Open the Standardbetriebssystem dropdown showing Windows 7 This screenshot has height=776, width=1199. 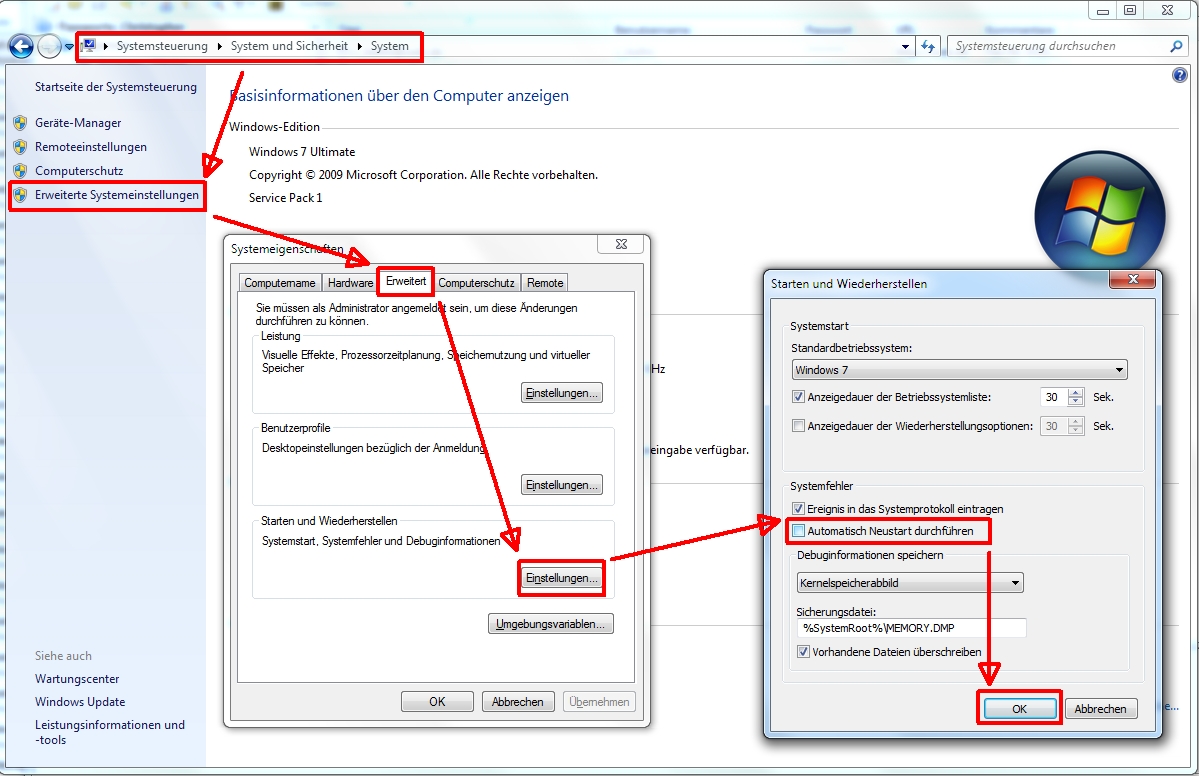(959, 370)
